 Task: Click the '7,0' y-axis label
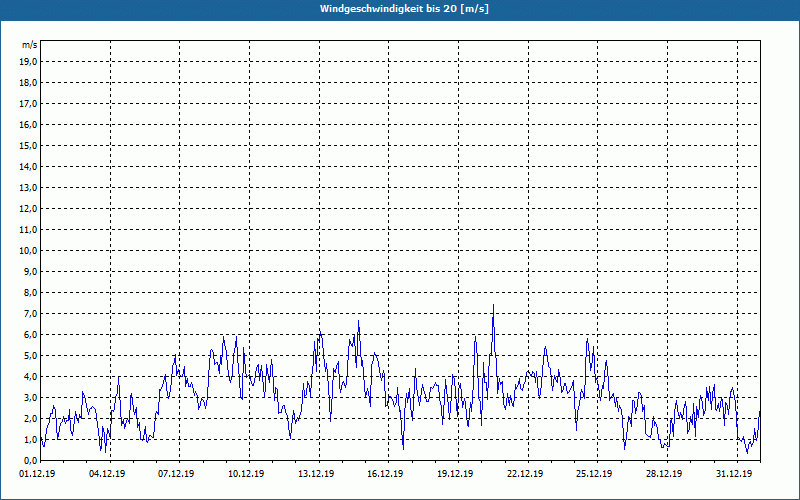[30, 314]
